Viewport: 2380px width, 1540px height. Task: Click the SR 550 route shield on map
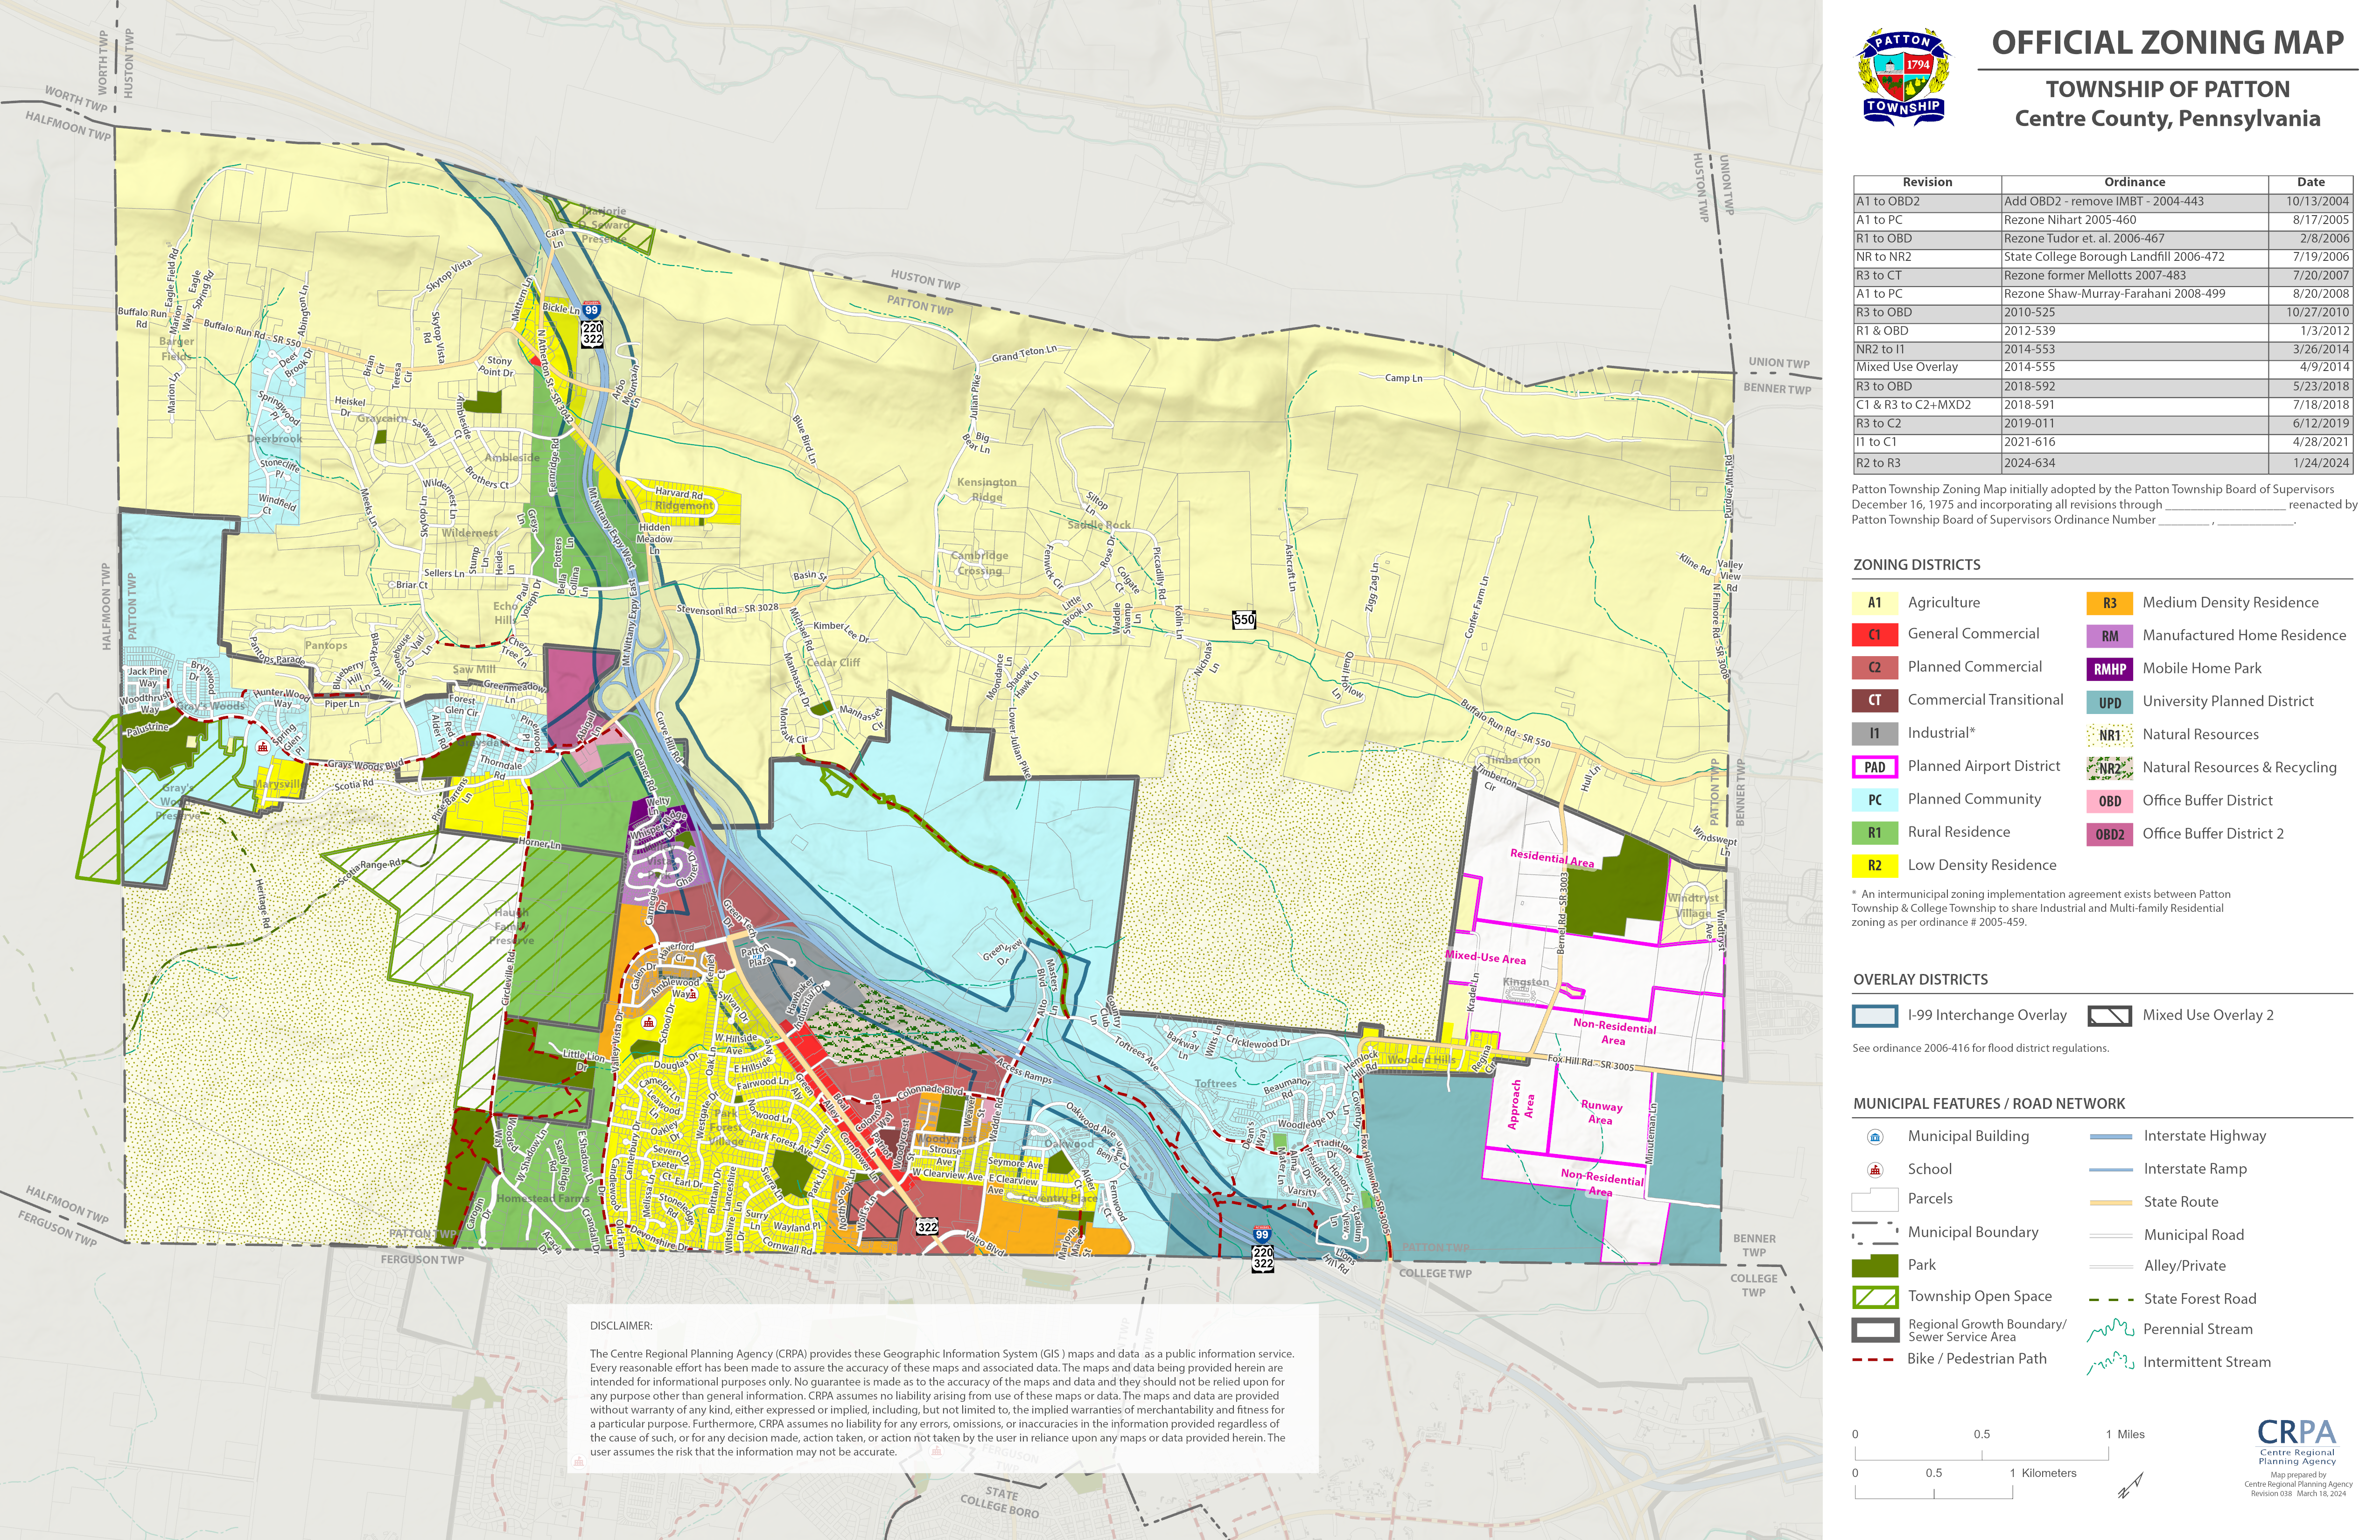[1243, 620]
